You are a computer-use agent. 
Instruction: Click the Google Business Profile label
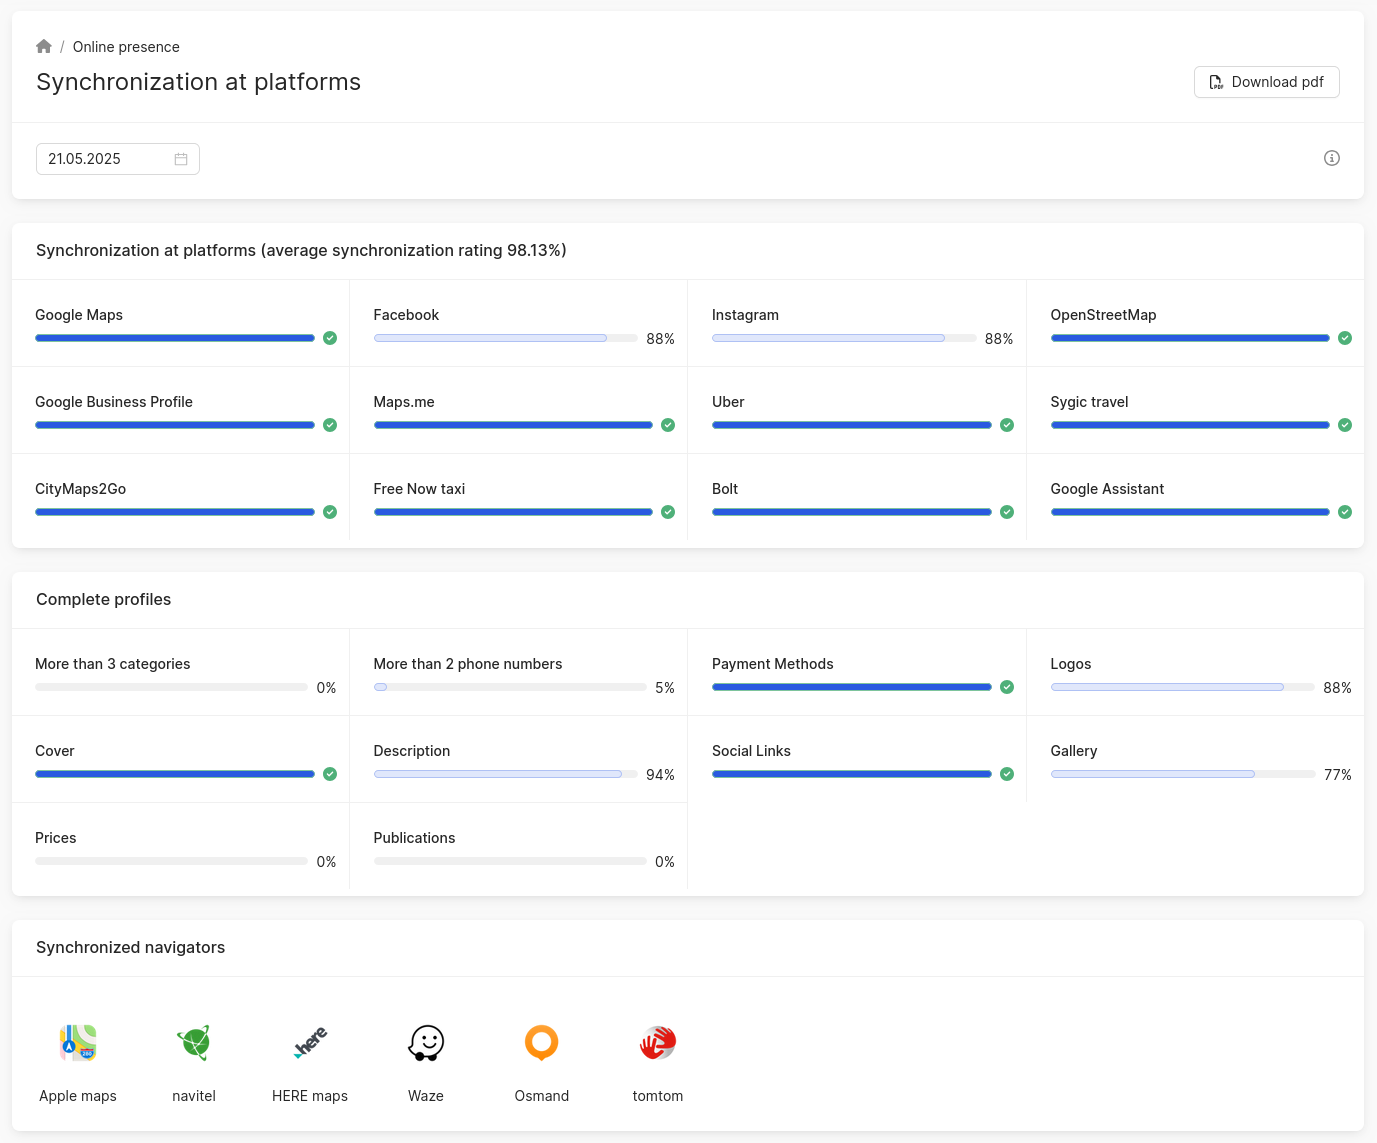114,402
